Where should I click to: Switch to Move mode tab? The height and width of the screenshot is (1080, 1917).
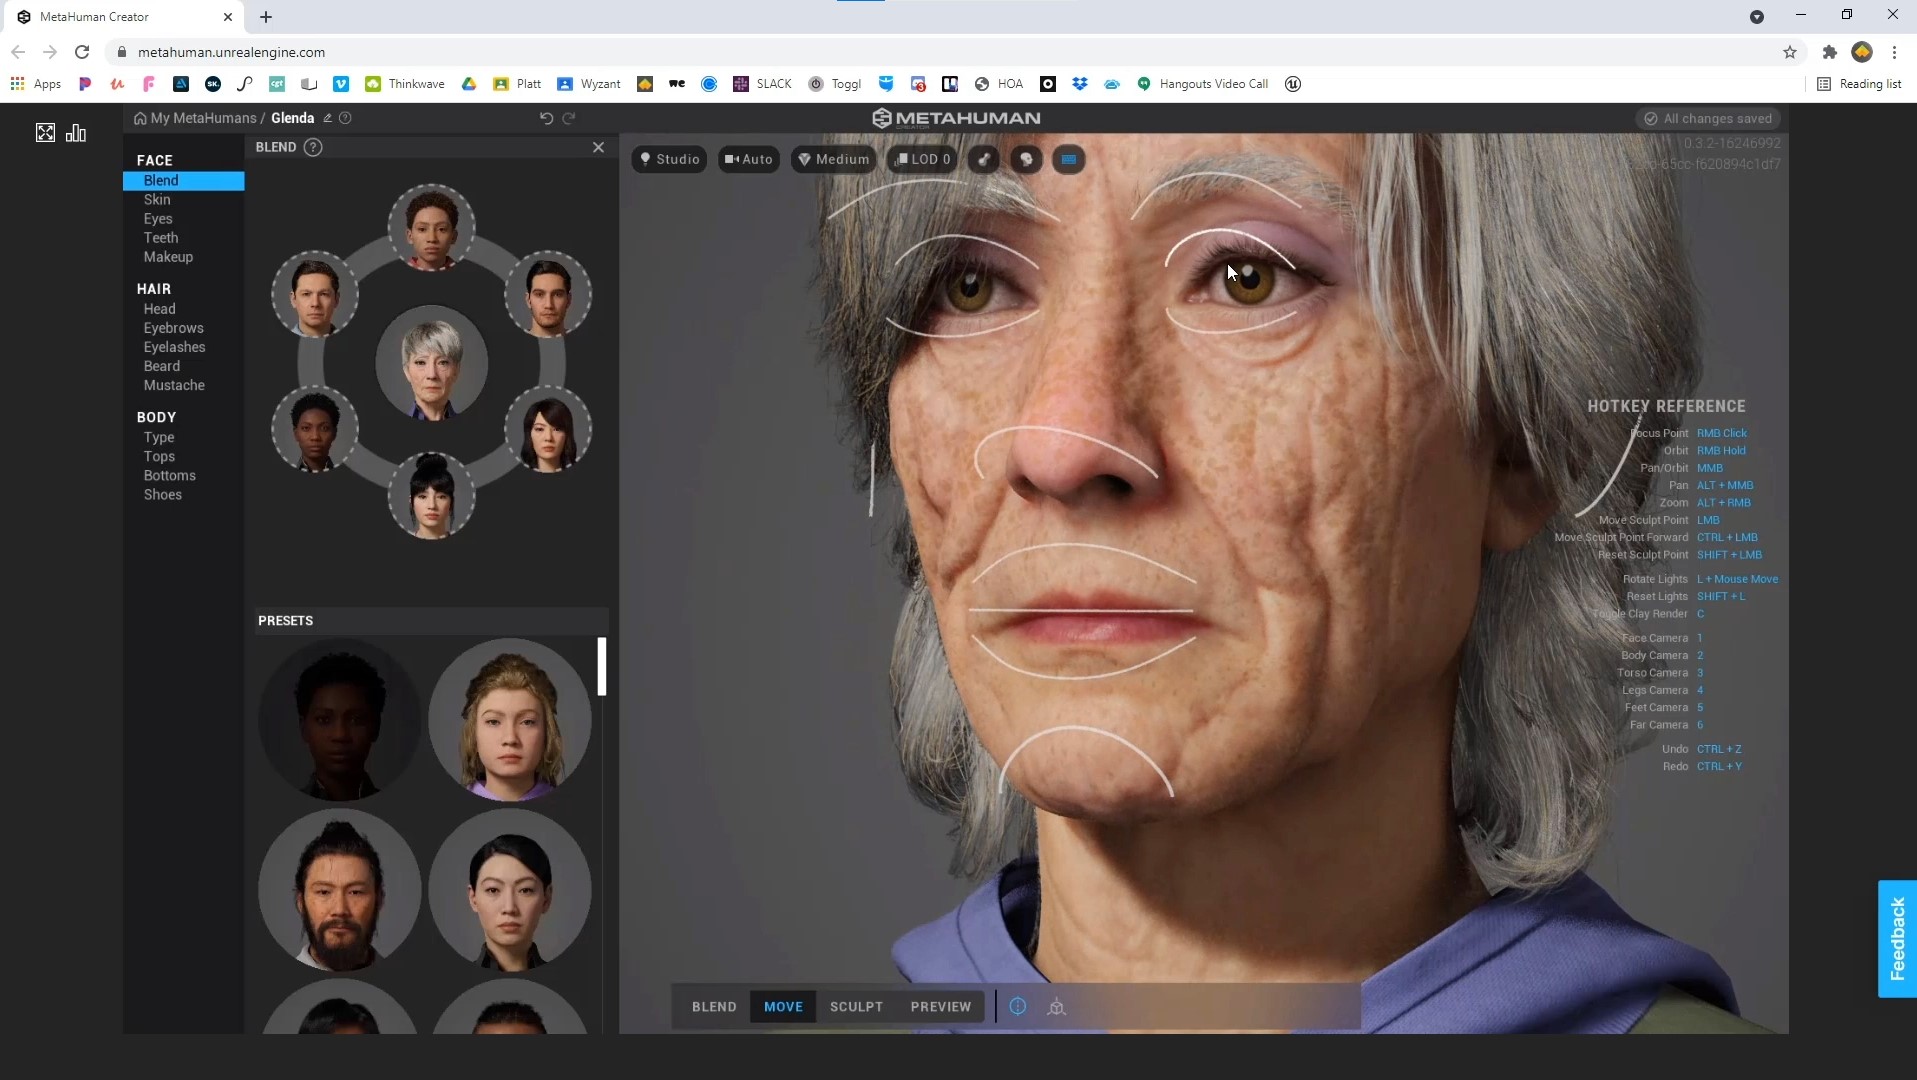click(x=783, y=1007)
